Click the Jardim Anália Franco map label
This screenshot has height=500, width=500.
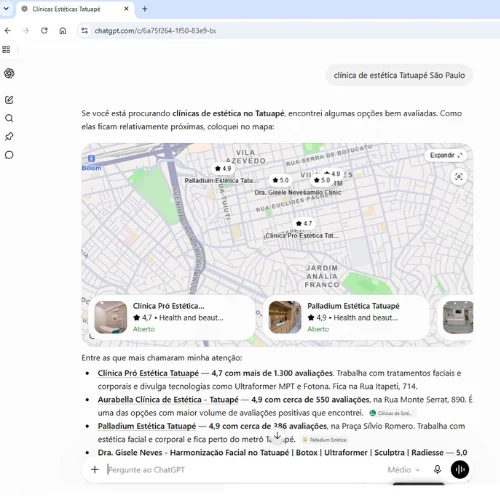[322, 276]
